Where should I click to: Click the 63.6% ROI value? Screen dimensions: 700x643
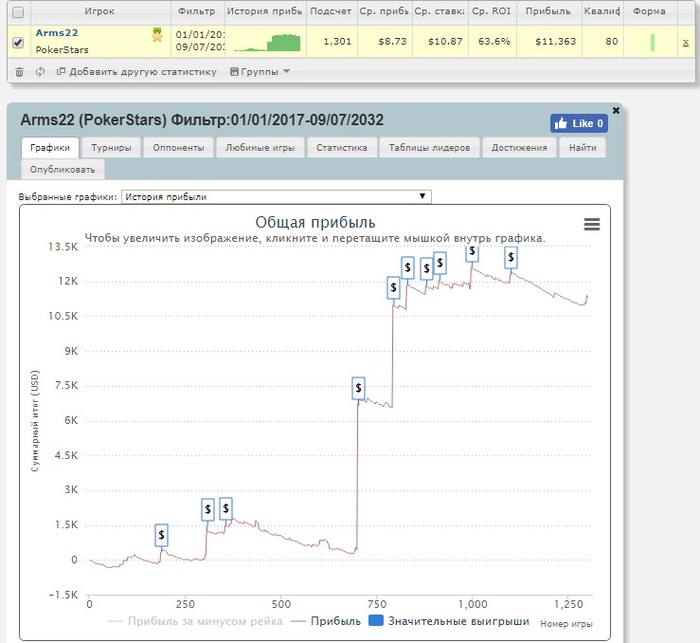click(494, 42)
